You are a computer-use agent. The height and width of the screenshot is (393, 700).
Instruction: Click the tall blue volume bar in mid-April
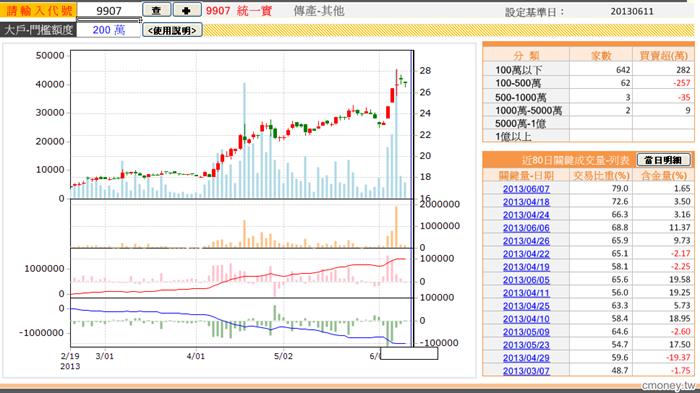tap(244, 141)
